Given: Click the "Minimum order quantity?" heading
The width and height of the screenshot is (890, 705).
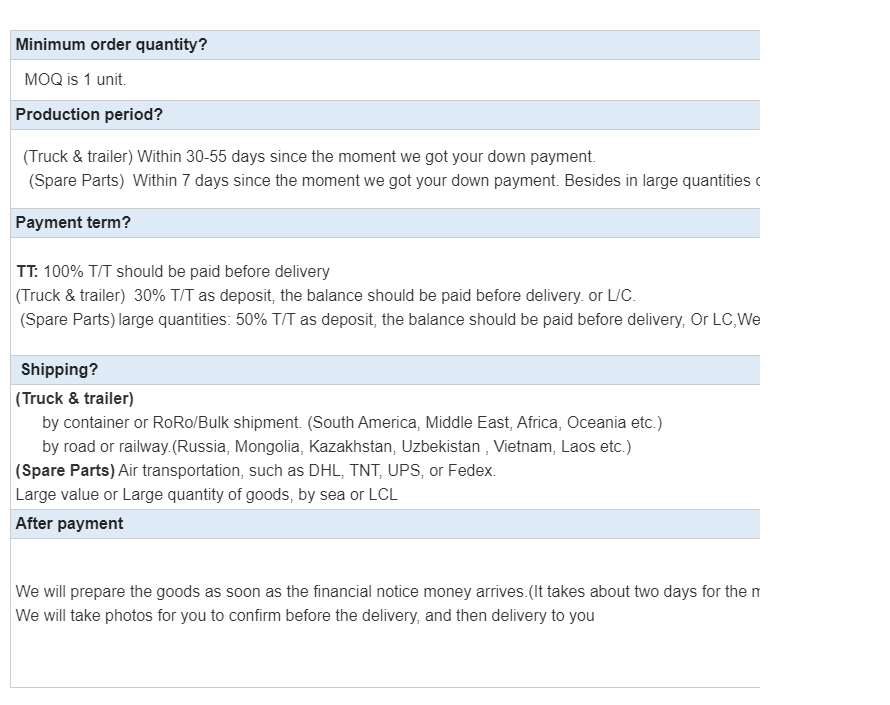Looking at the screenshot, I should (111, 45).
